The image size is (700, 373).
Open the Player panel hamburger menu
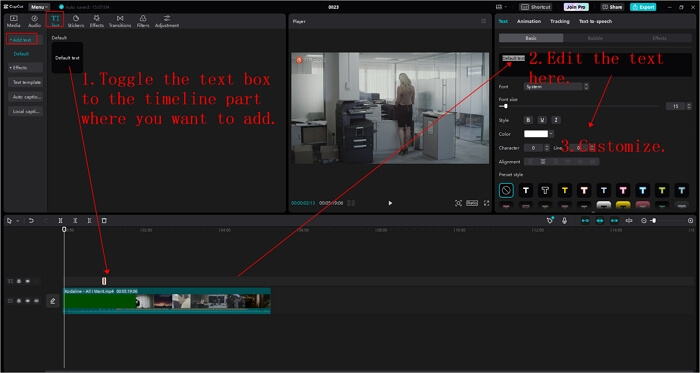point(483,21)
